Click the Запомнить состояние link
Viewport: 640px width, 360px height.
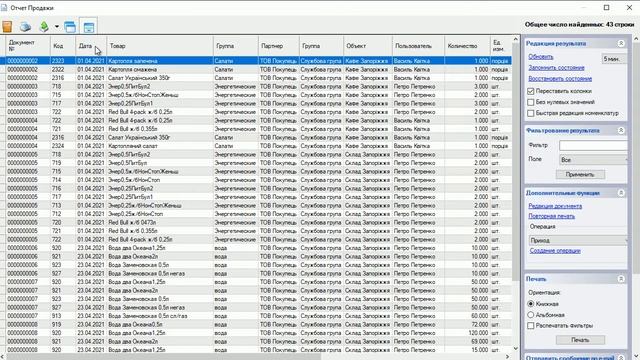tap(556, 68)
